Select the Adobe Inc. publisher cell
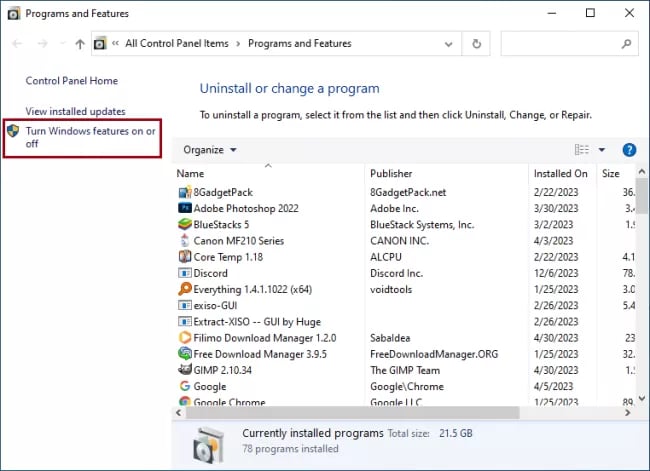Viewport: 650px width, 471px height. click(x=394, y=208)
